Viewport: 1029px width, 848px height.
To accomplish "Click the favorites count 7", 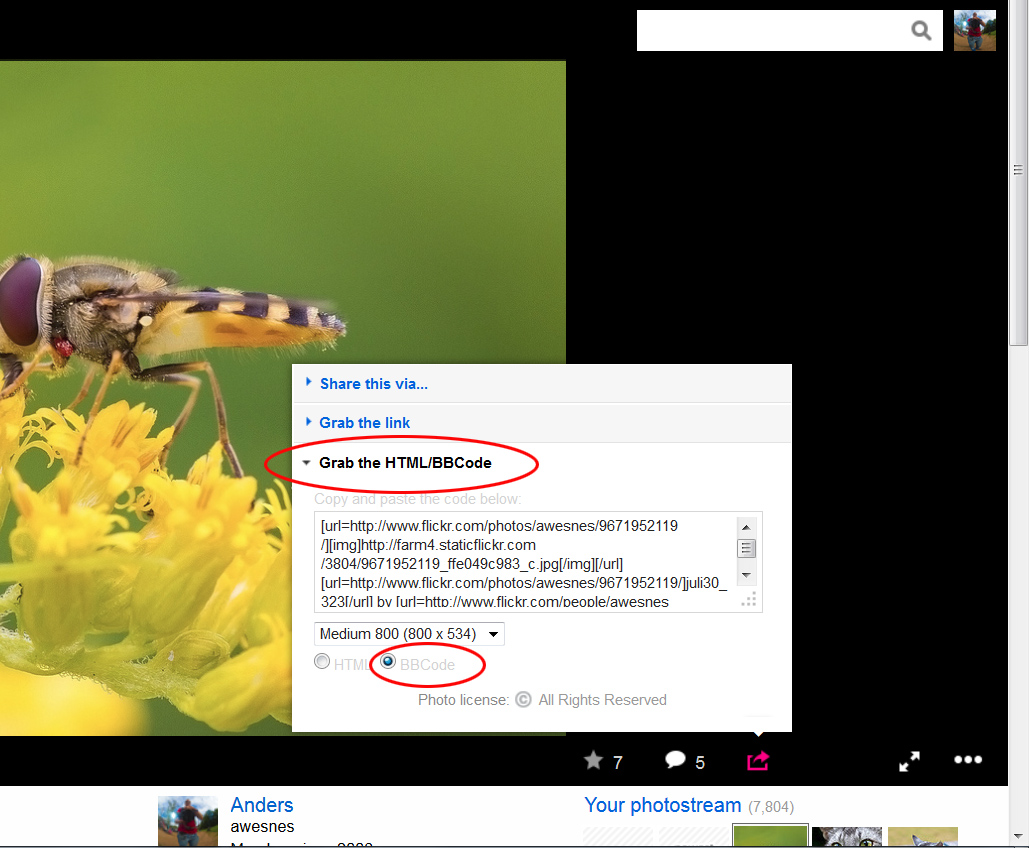I will point(618,763).
